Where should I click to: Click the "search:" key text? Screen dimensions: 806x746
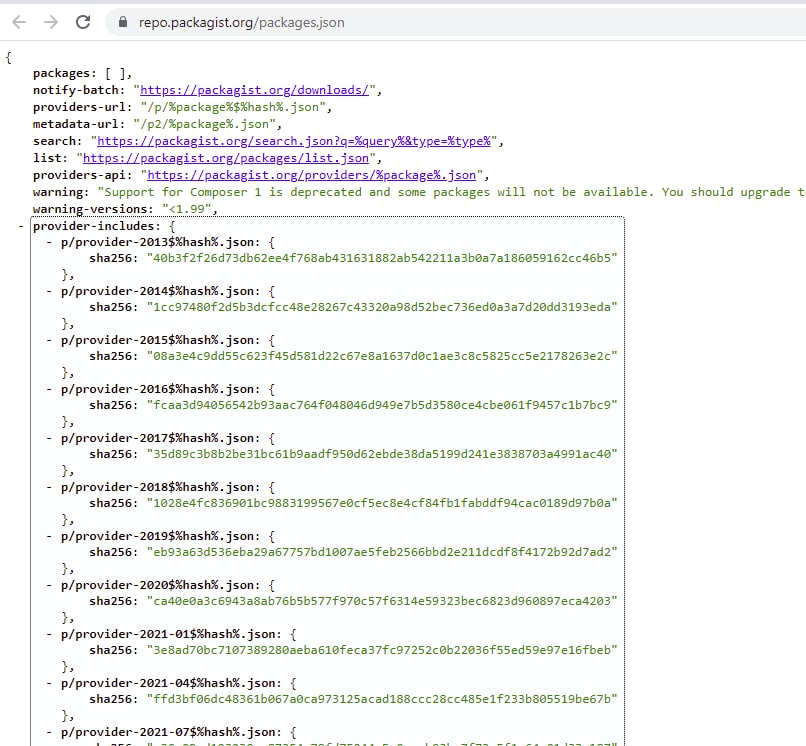pyautogui.click(x=57, y=141)
